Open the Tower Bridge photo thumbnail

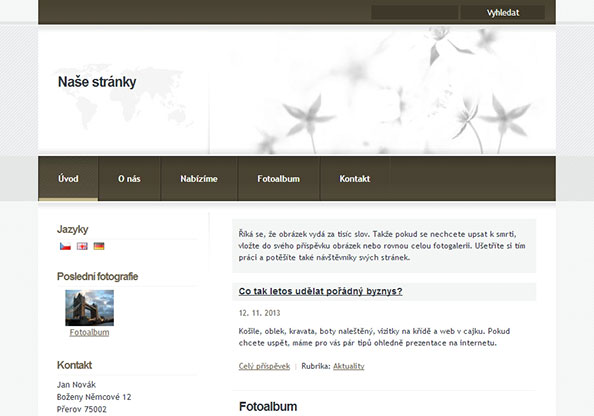pyautogui.click(x=89, y=308)
